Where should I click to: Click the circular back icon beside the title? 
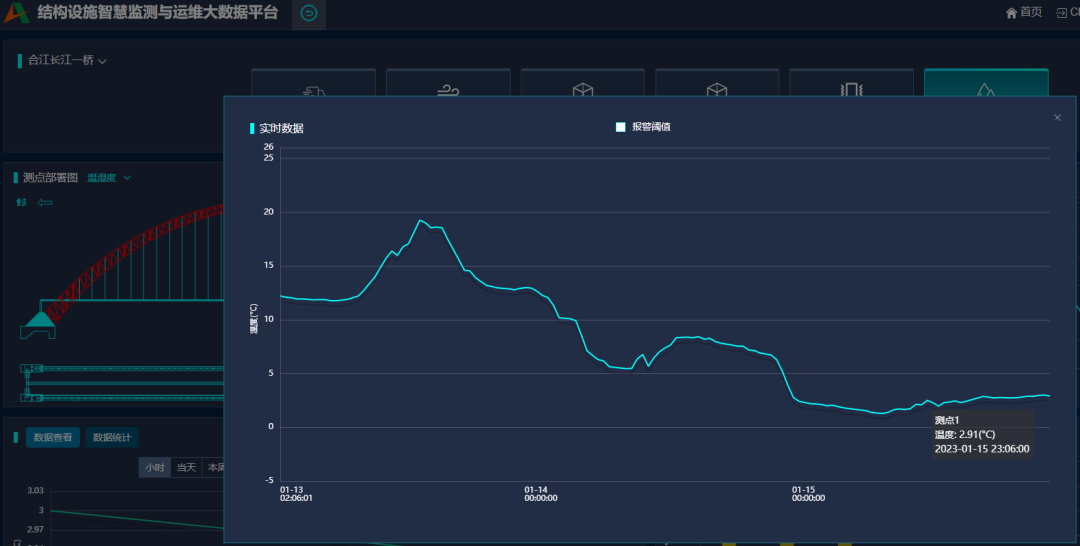click(309, 13)
